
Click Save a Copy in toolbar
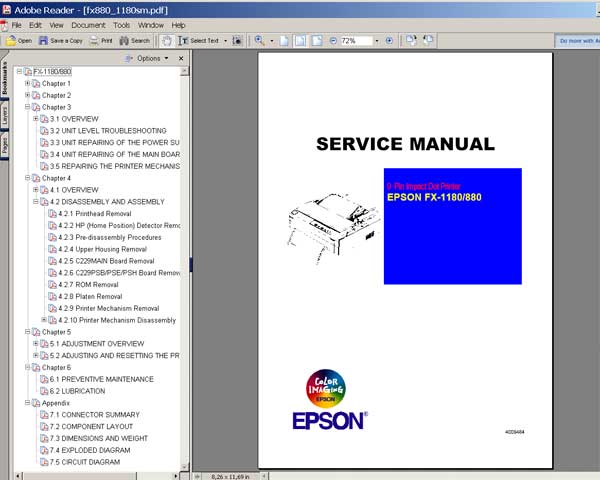coord(60,41)
